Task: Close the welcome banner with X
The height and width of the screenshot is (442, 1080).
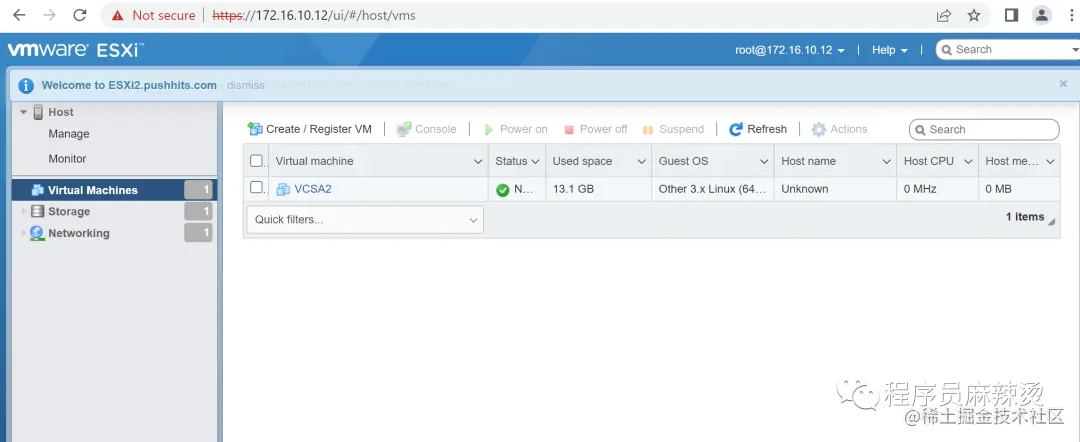Action: 1063,83
